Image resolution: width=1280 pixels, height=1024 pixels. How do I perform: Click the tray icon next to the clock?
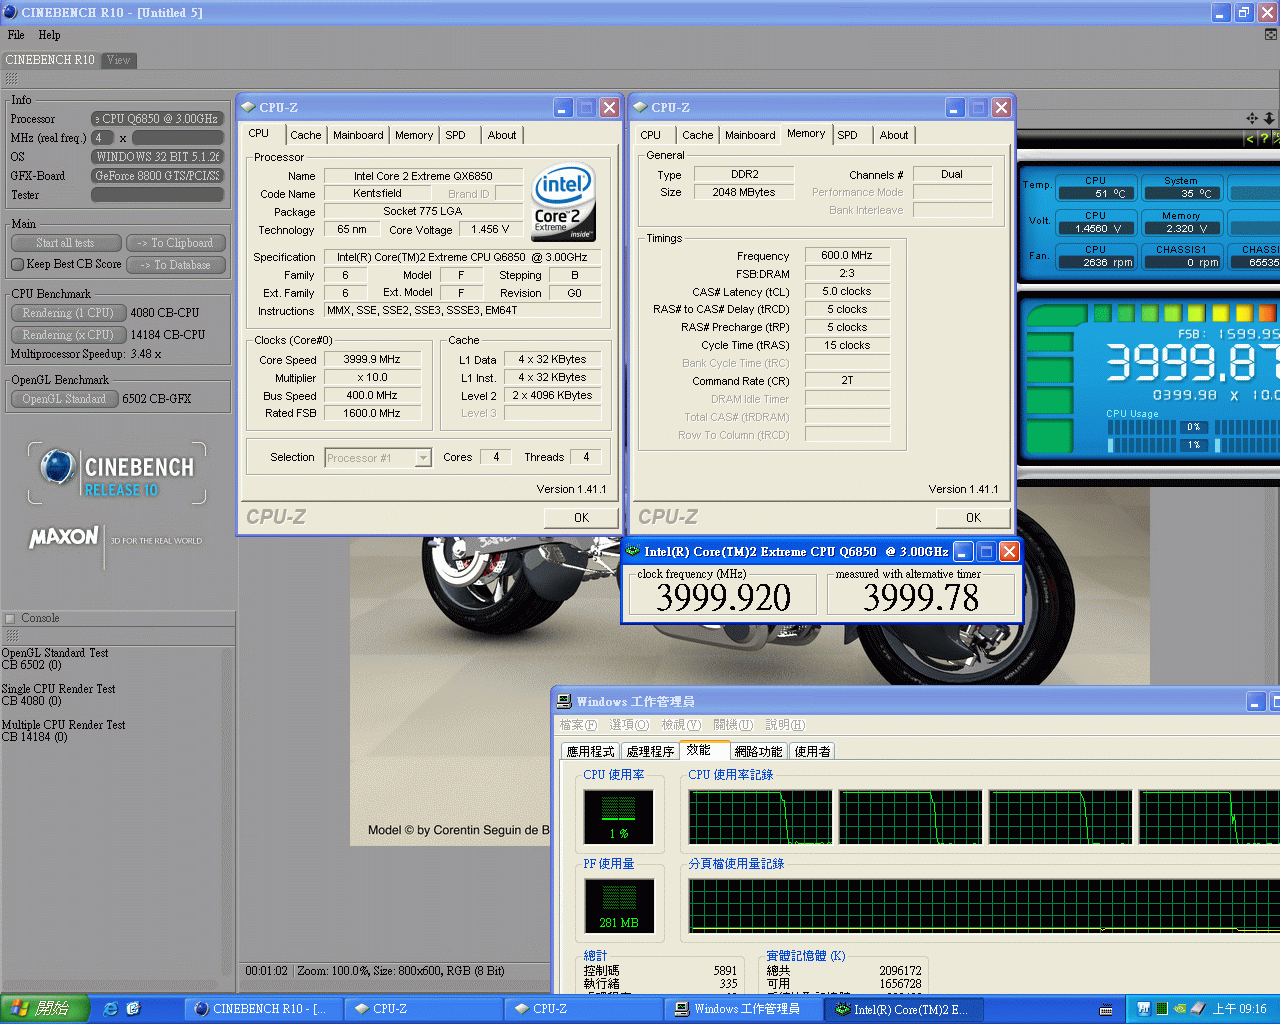pos(1197,1009)
